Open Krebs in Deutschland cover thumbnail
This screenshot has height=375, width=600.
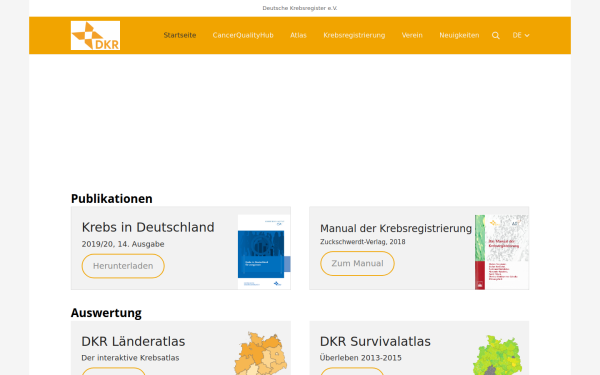click(264, 252)
